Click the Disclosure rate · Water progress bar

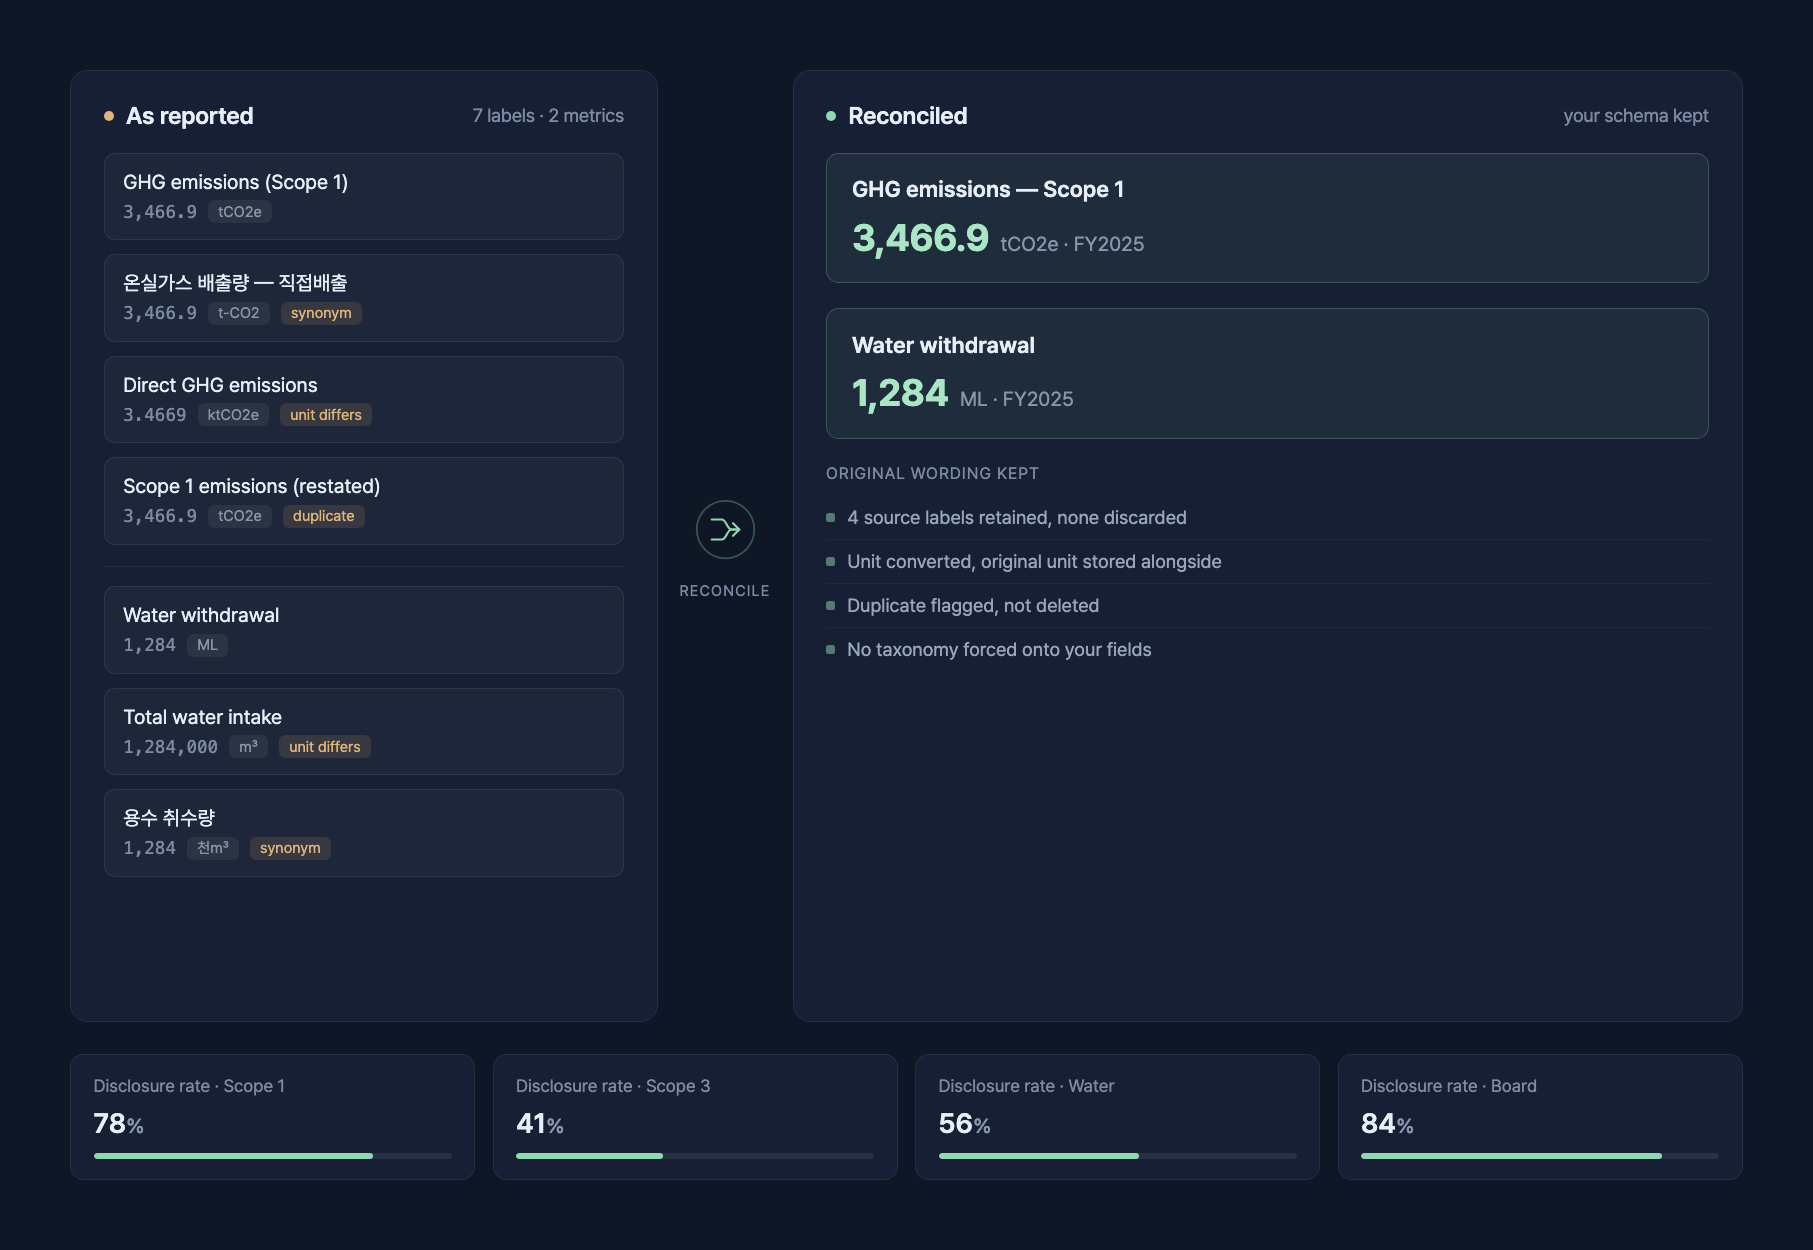point(1117,1156)
